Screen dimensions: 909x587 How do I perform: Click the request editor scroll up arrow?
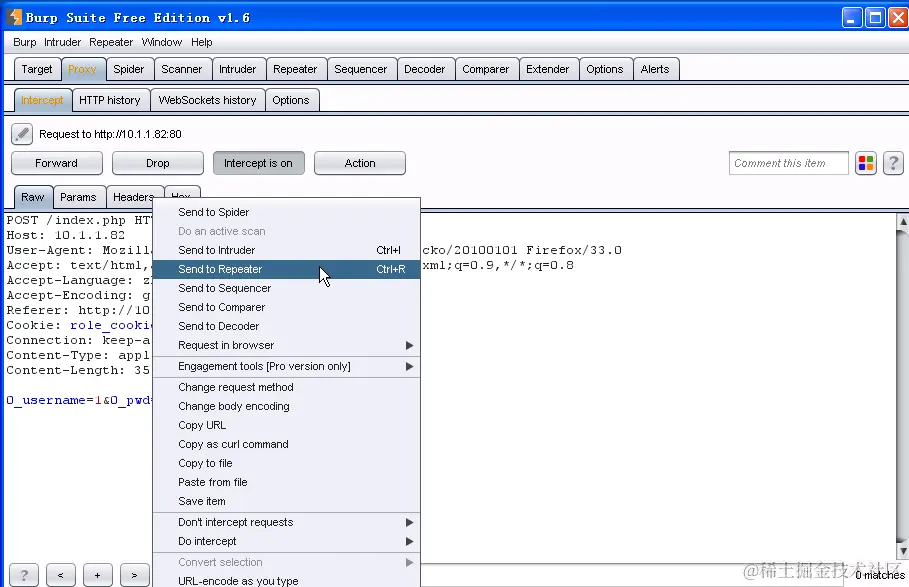(903, 222)
